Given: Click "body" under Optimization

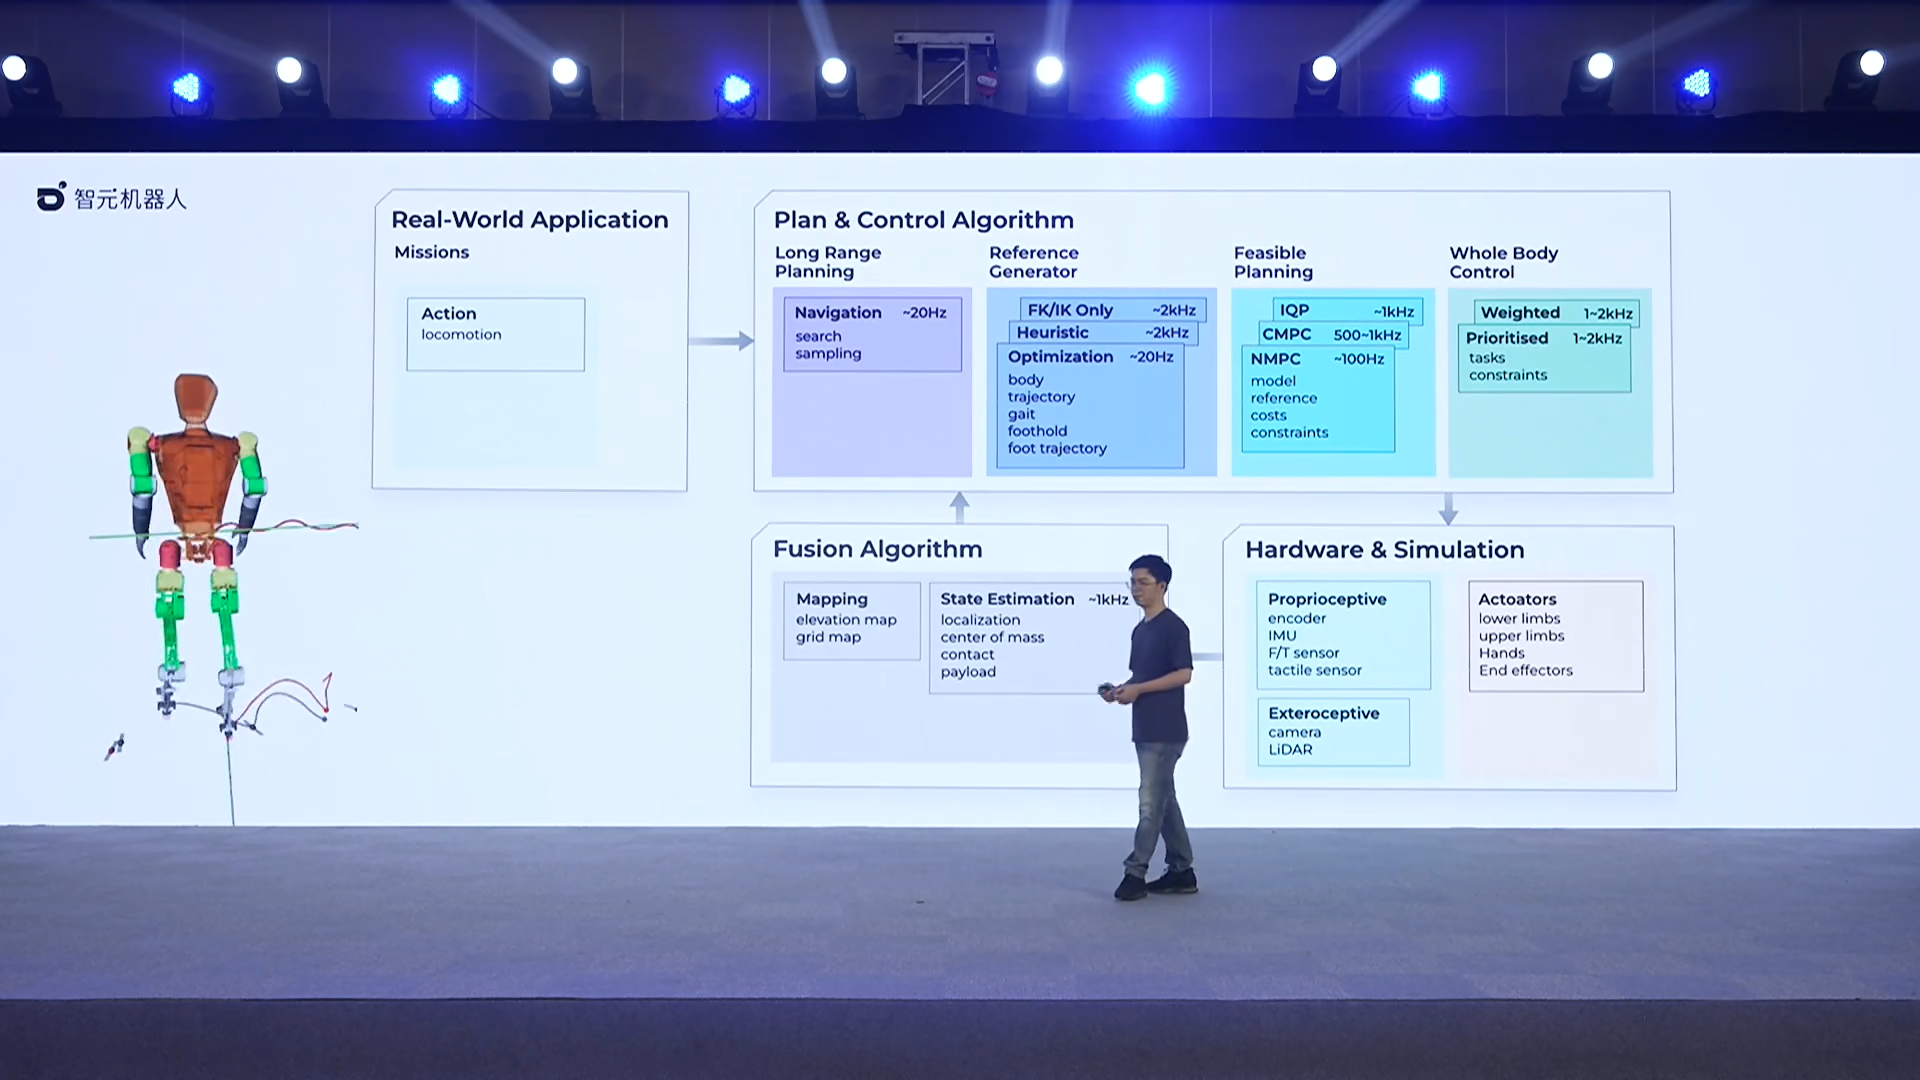Looking at the screenshot, I should (1025, 380).
